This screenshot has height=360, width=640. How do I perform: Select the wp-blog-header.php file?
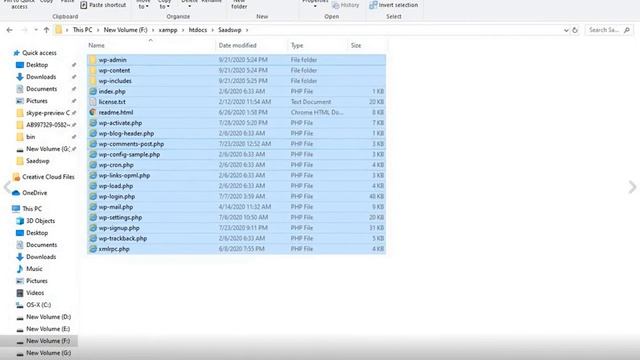(x=236, y=133)
